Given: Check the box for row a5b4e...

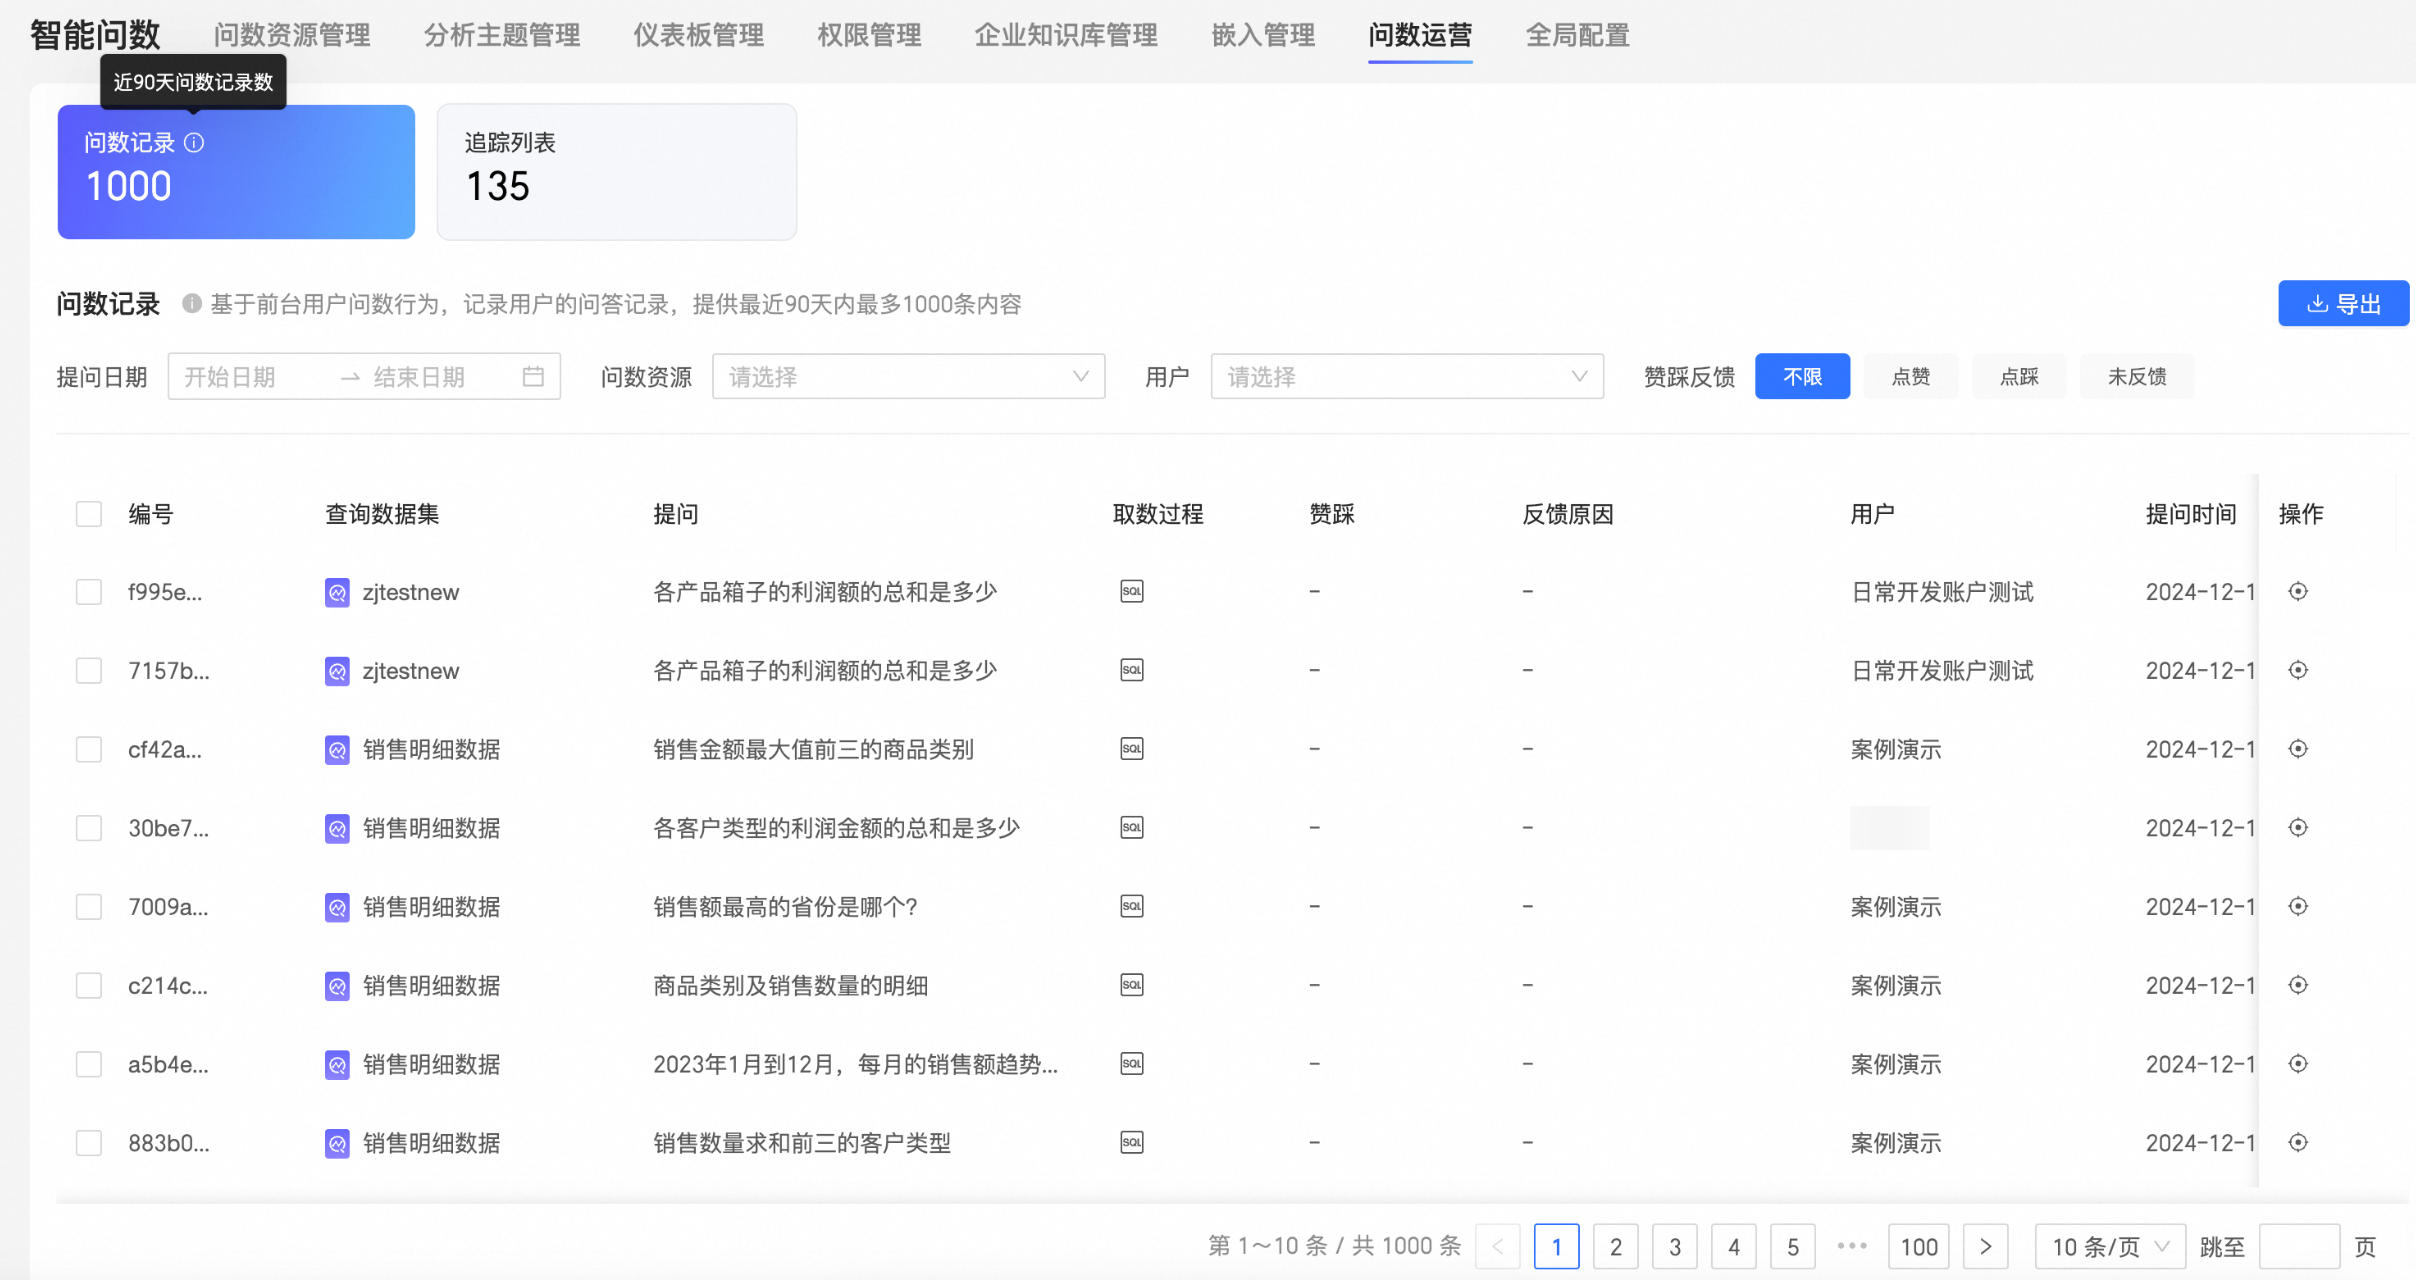Looking at the screenshot, I should click(89, 1064).
